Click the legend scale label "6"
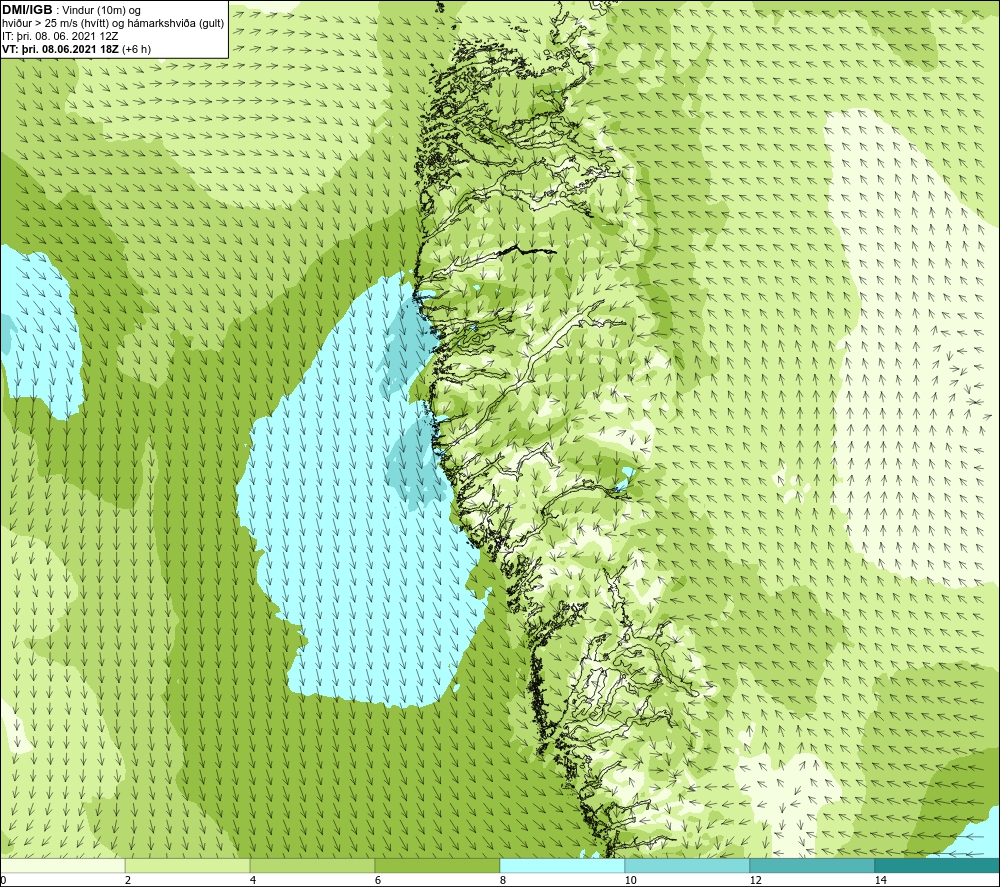This screenshot has width=1000, height=887. pos(378,881)
